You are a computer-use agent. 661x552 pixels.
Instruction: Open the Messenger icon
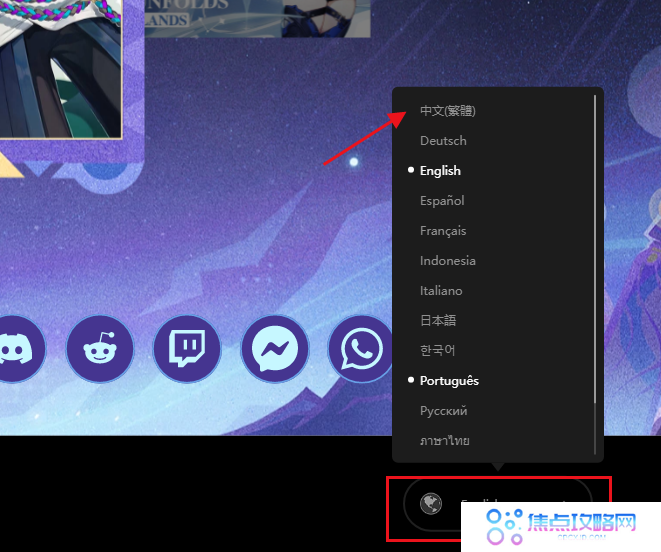pyautogui.click(x=274, y=349)
